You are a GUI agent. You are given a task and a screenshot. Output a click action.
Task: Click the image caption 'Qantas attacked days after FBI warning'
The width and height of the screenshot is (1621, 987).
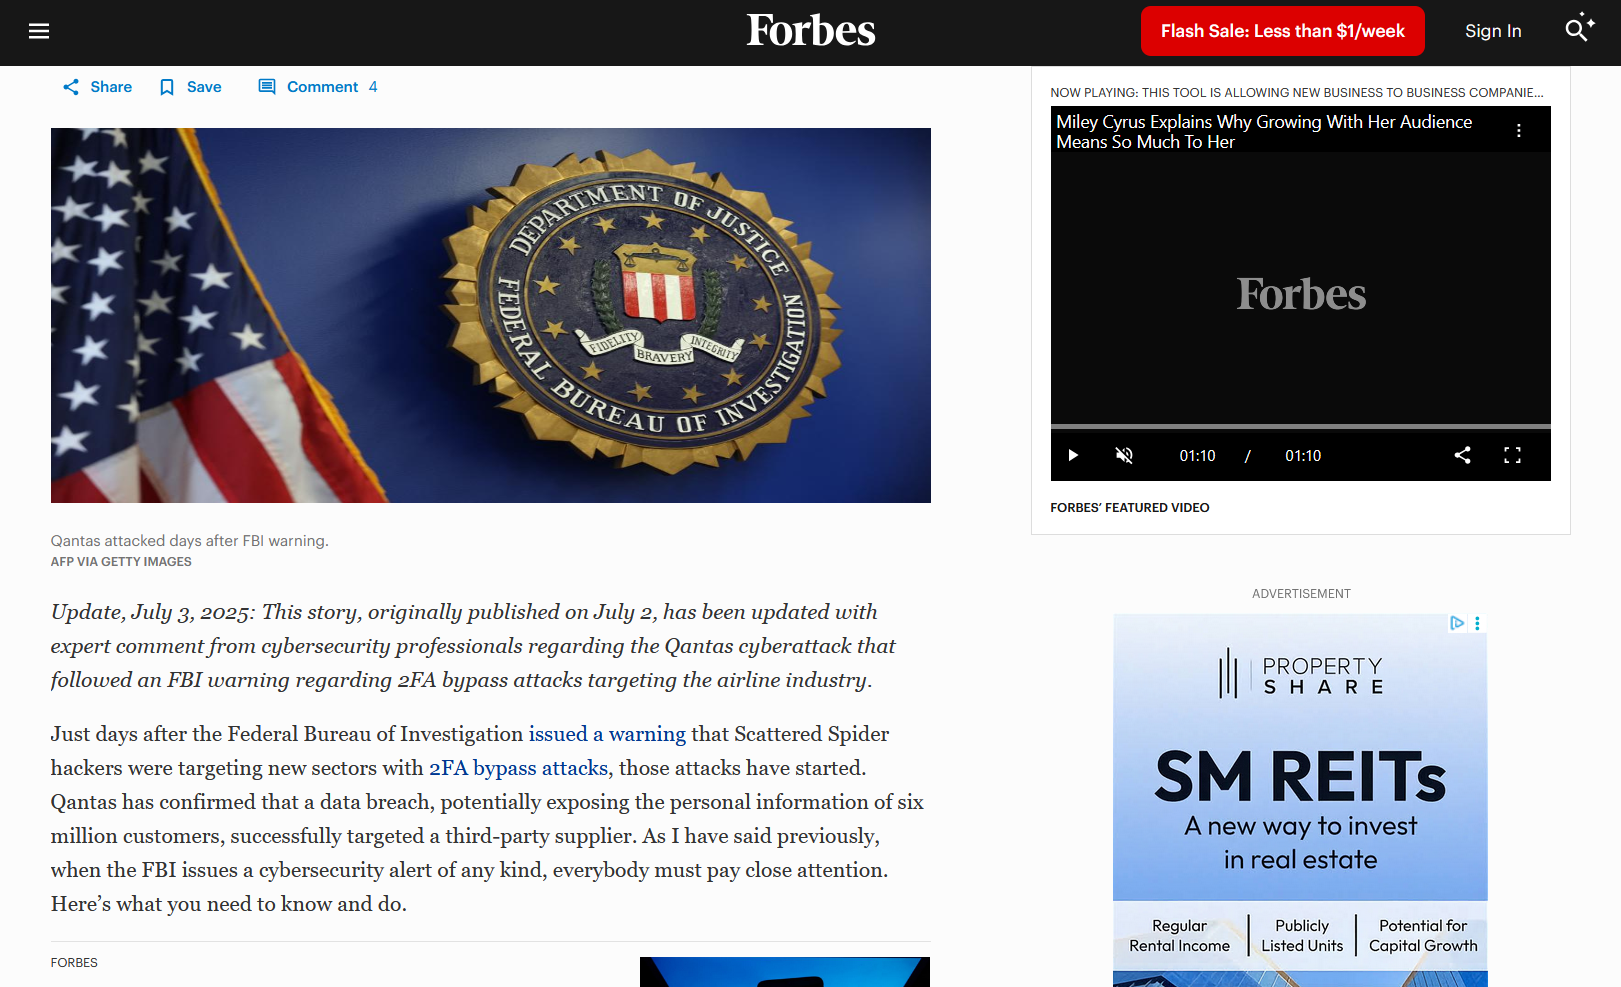pyautogui.click(x=190, y=541)
